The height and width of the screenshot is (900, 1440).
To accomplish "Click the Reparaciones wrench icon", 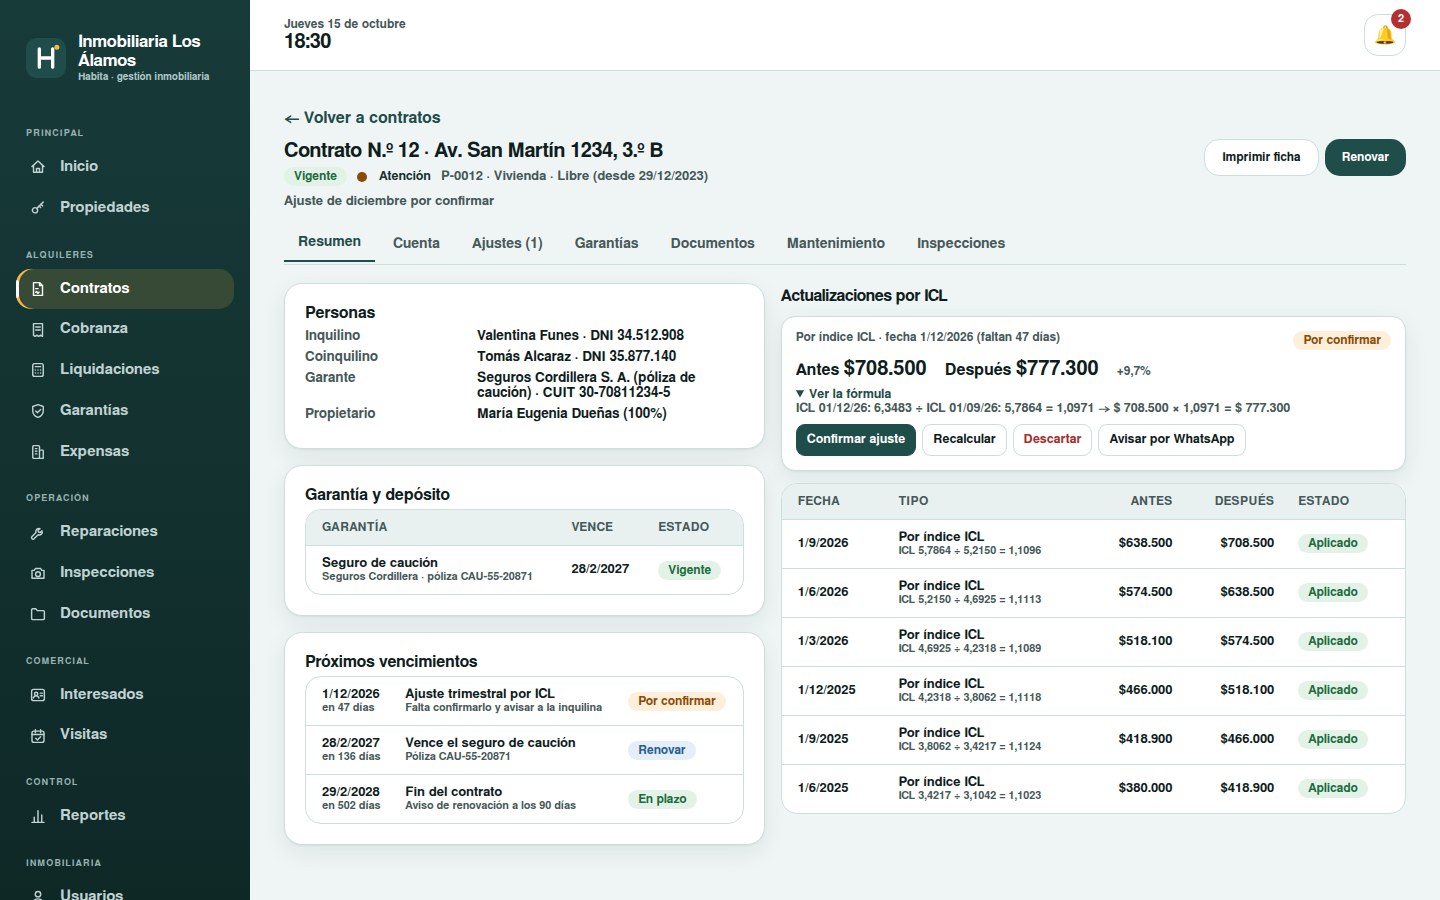I will pos(38,532).
